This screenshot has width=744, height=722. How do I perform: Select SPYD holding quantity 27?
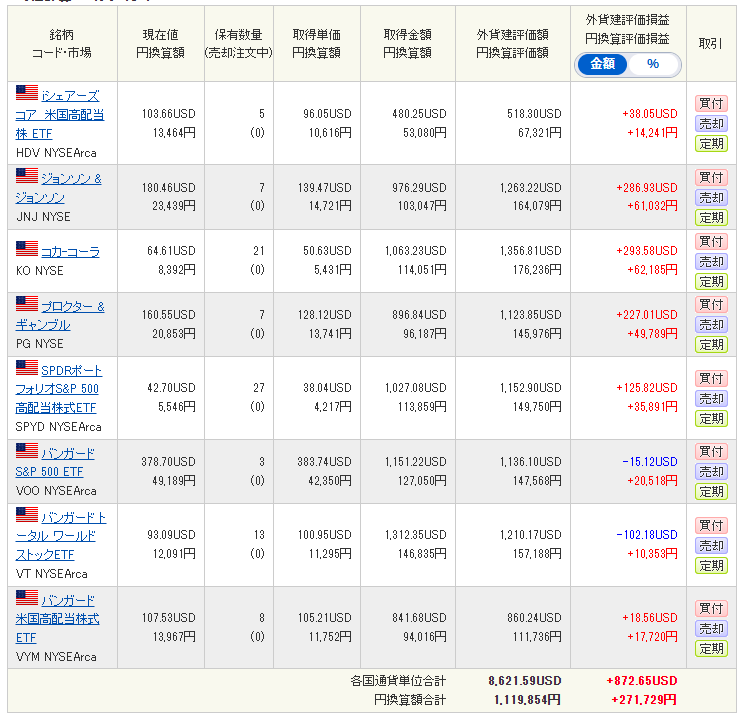pyautogui.click(x=259, y=388)
